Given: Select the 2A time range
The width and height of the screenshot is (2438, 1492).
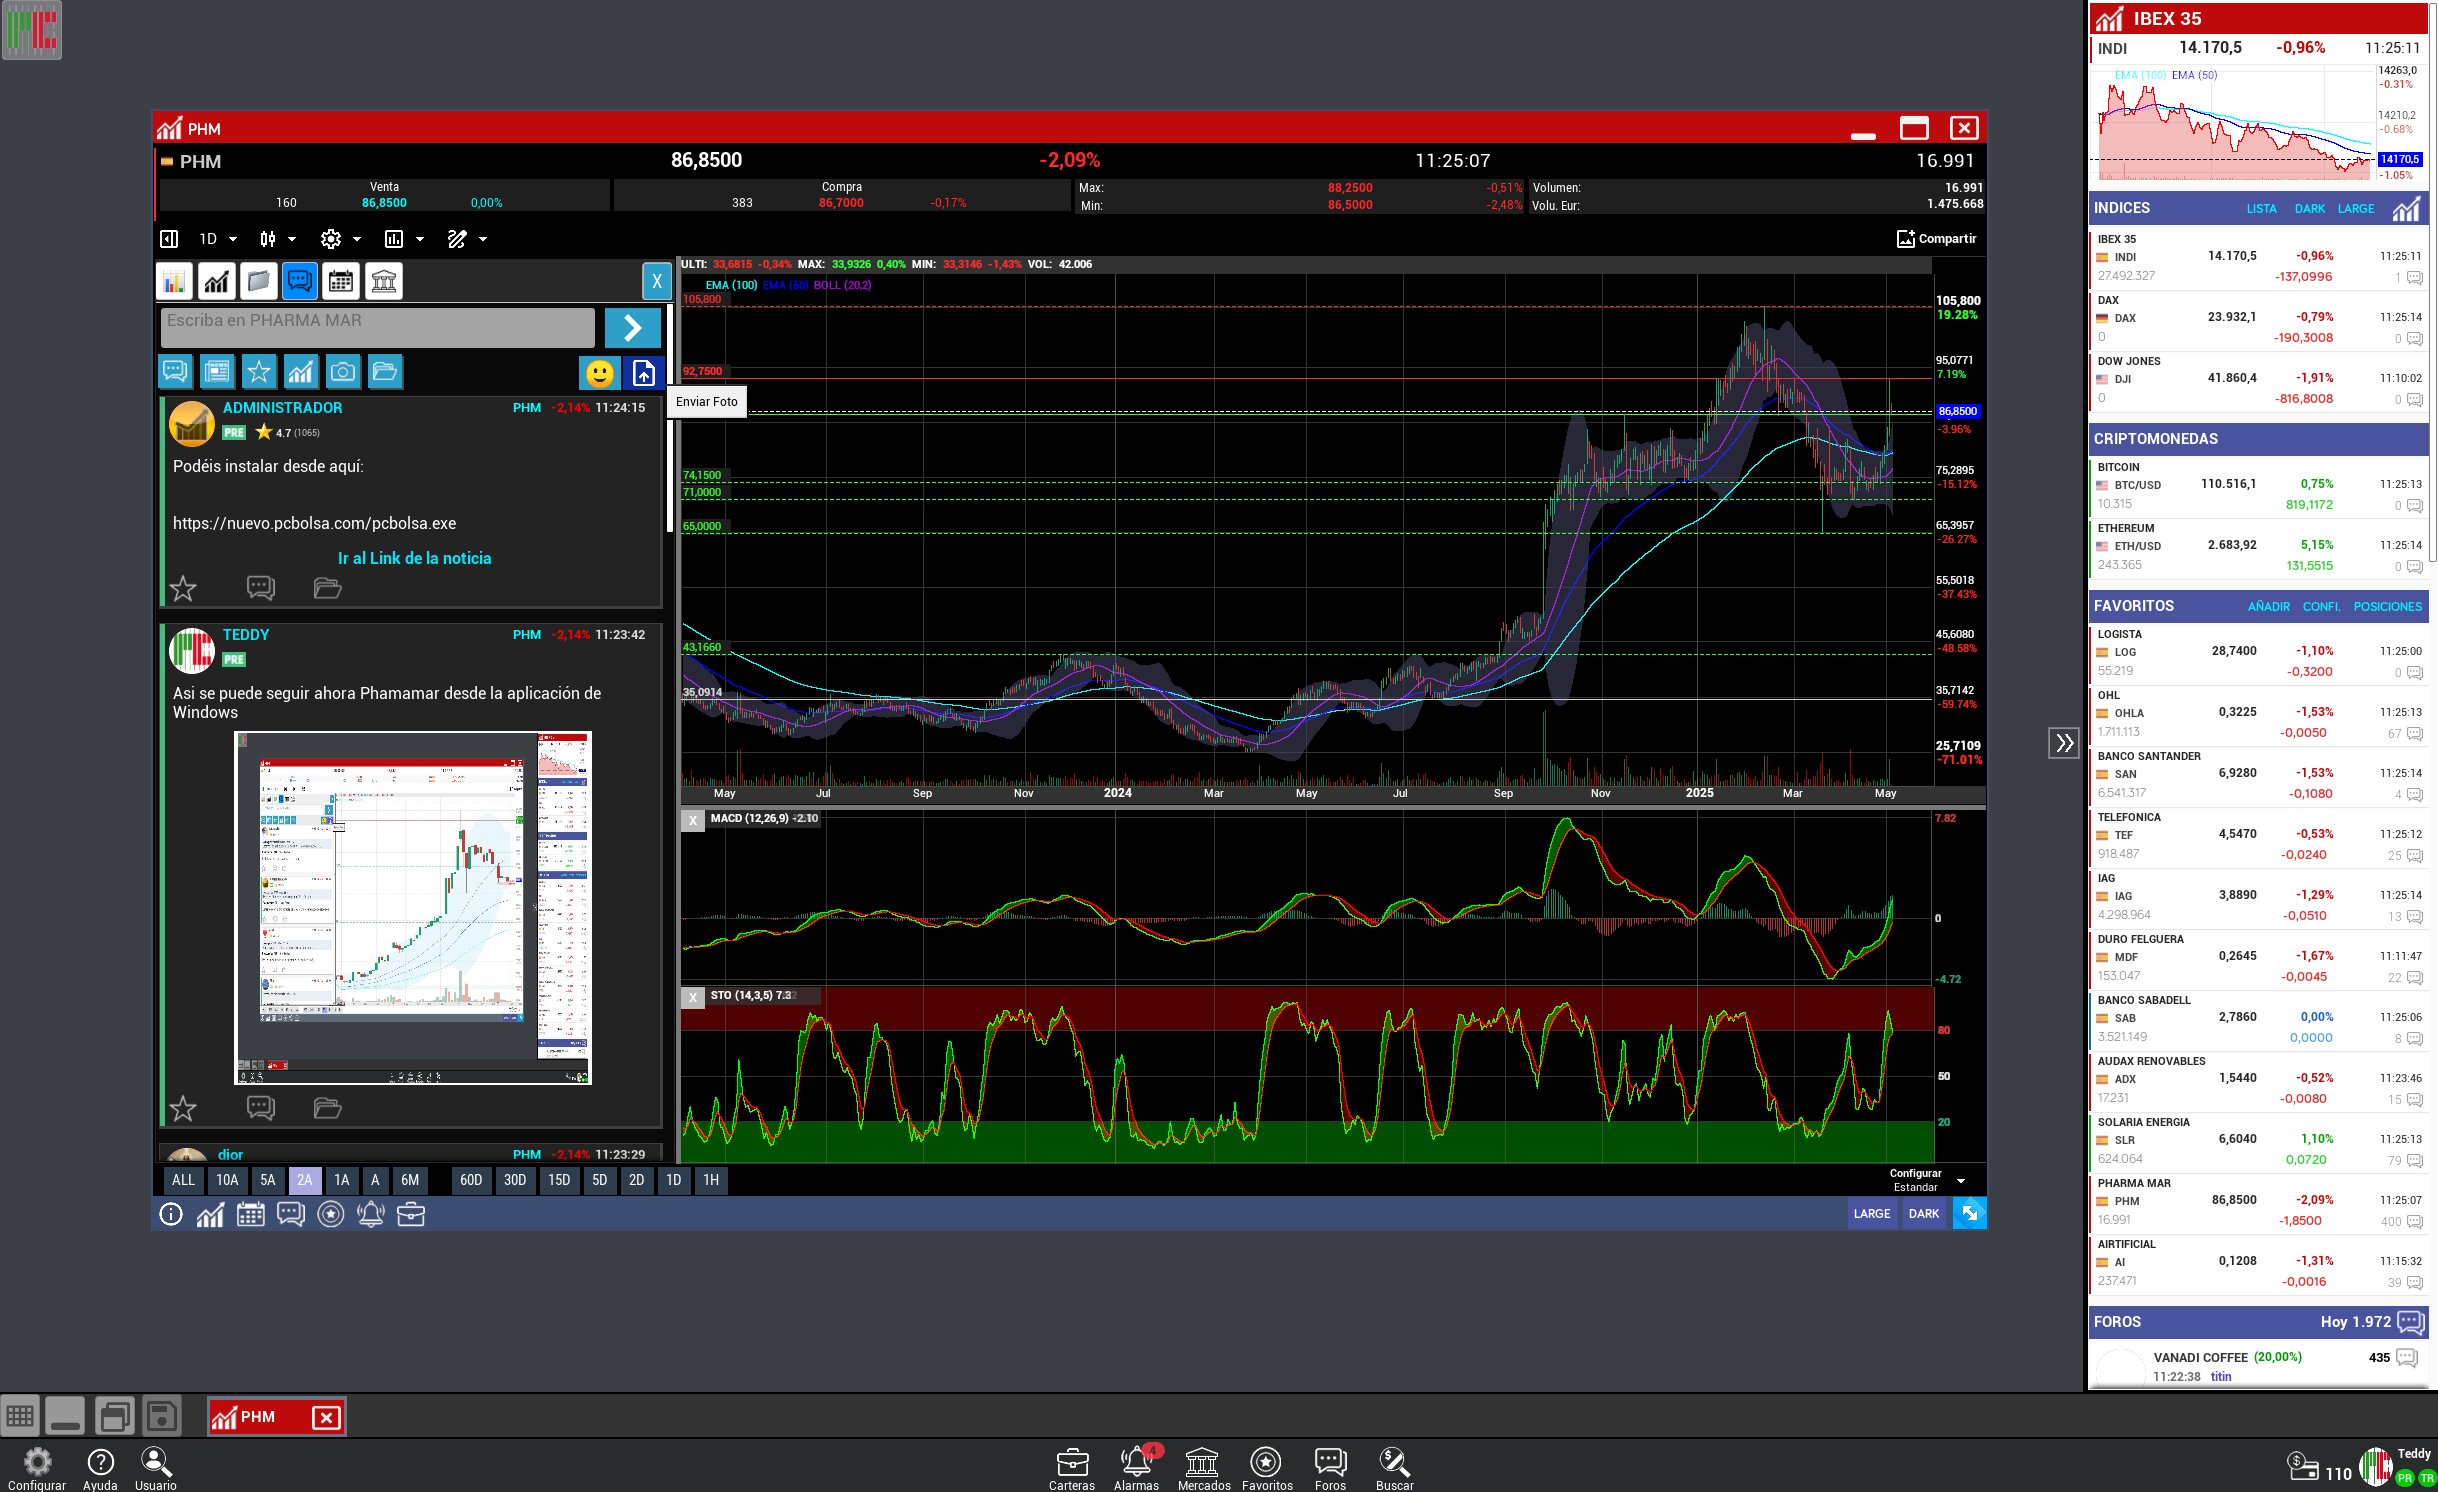Looking at the screenshot, I should point(304,1180).
